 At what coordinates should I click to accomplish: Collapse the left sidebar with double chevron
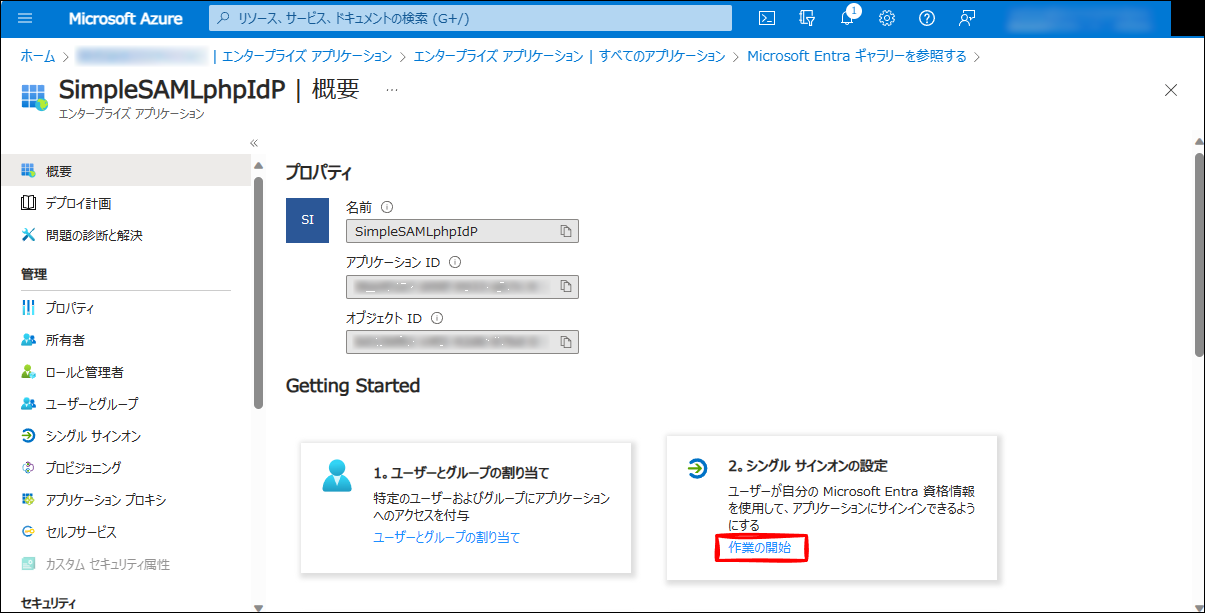pyautogui.click(x=254, y=143)
